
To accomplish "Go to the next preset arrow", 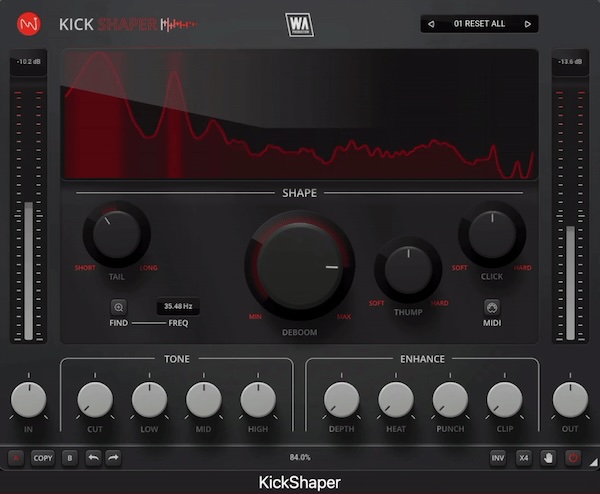I will 528,24.
